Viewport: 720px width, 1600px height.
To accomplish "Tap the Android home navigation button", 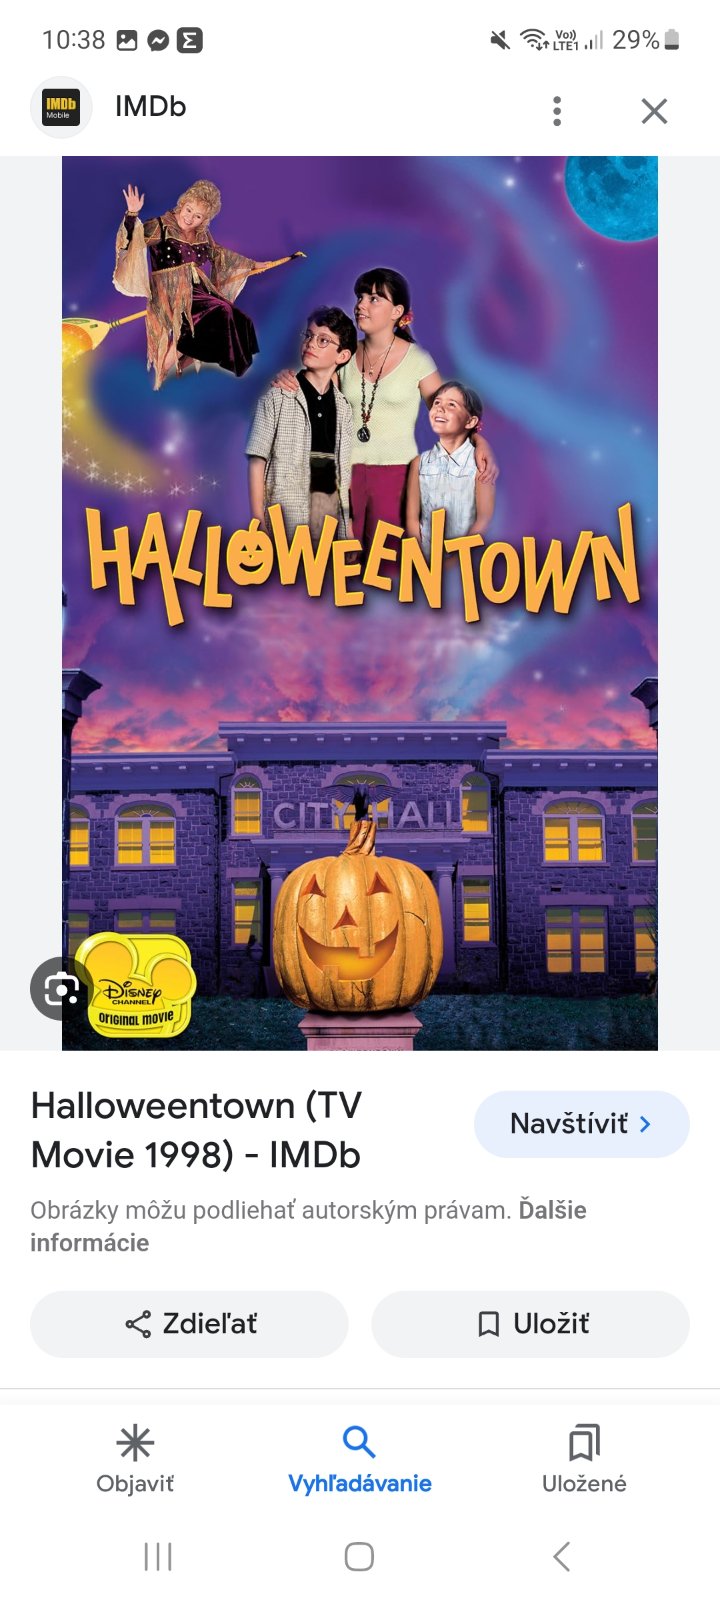I will 359,1556.
